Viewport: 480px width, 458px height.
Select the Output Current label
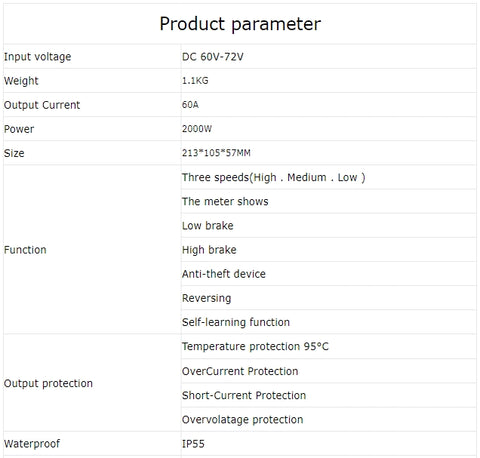42,105
